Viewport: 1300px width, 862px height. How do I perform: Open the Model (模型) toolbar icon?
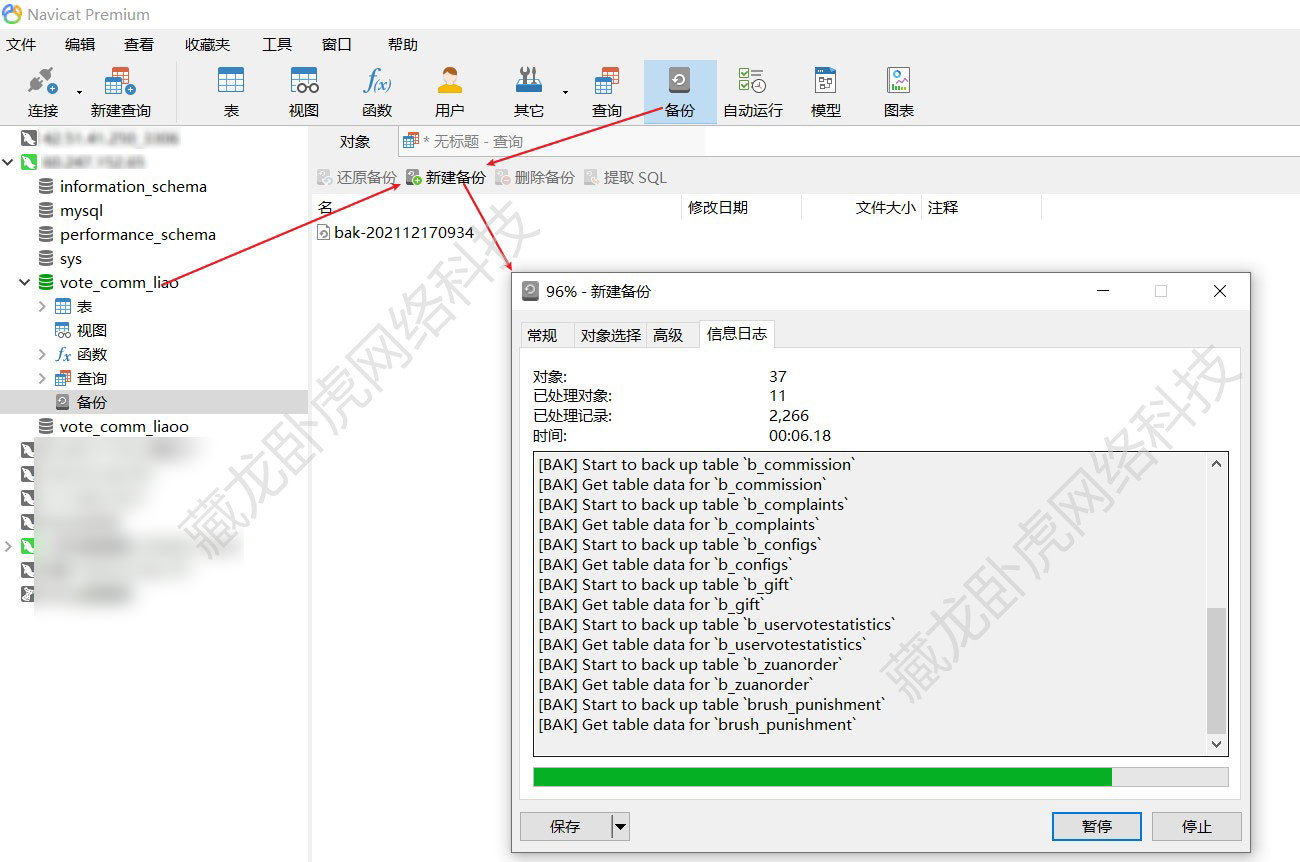826,92
